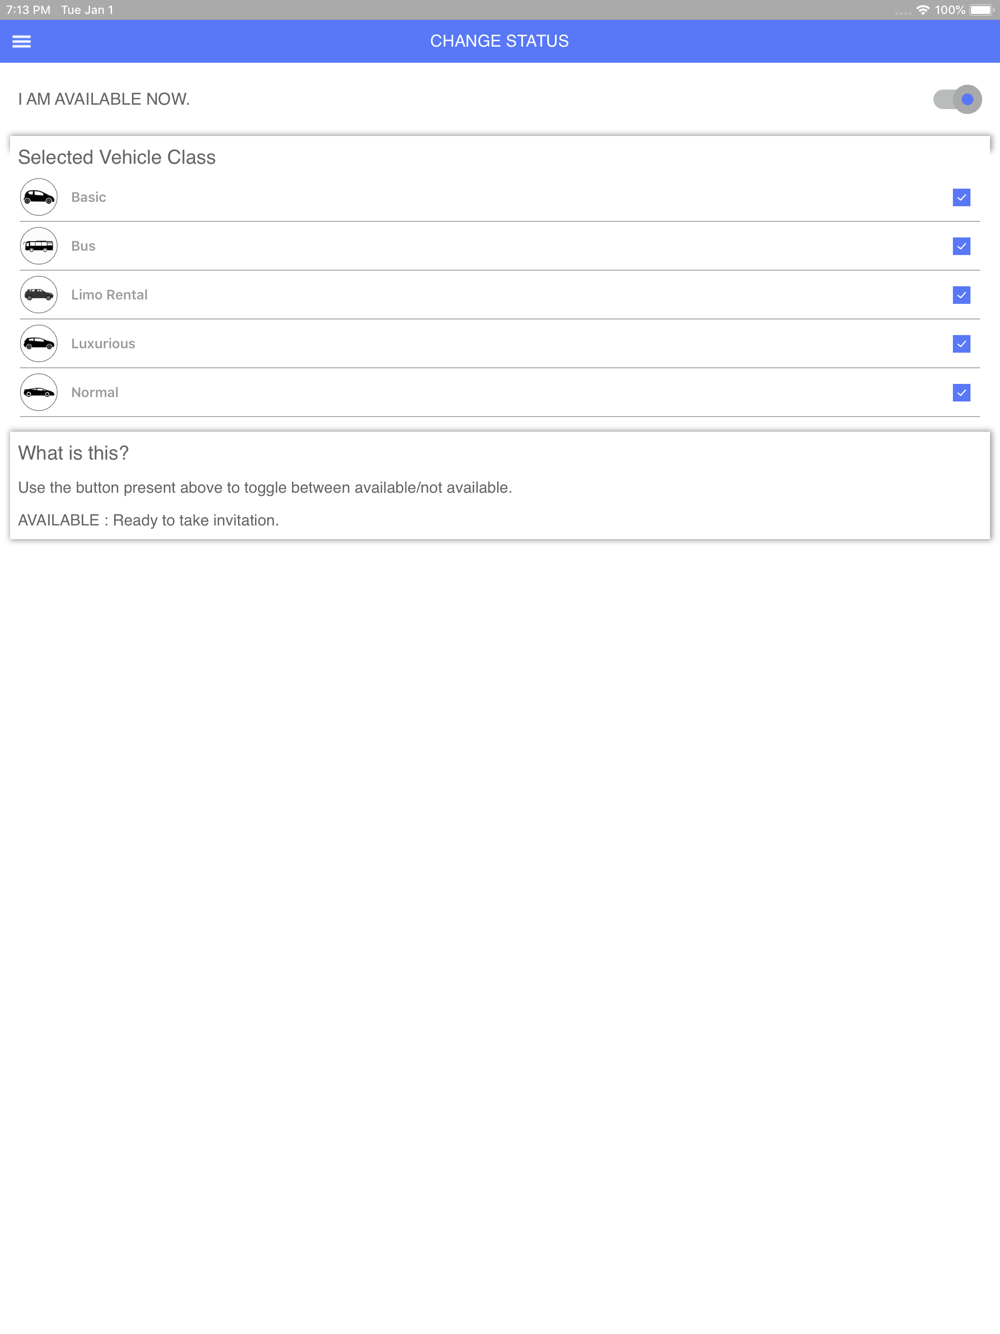This screenshot has width=1000, height=1334.
Task: Tap the battery status icon
Action: [981, 10]
